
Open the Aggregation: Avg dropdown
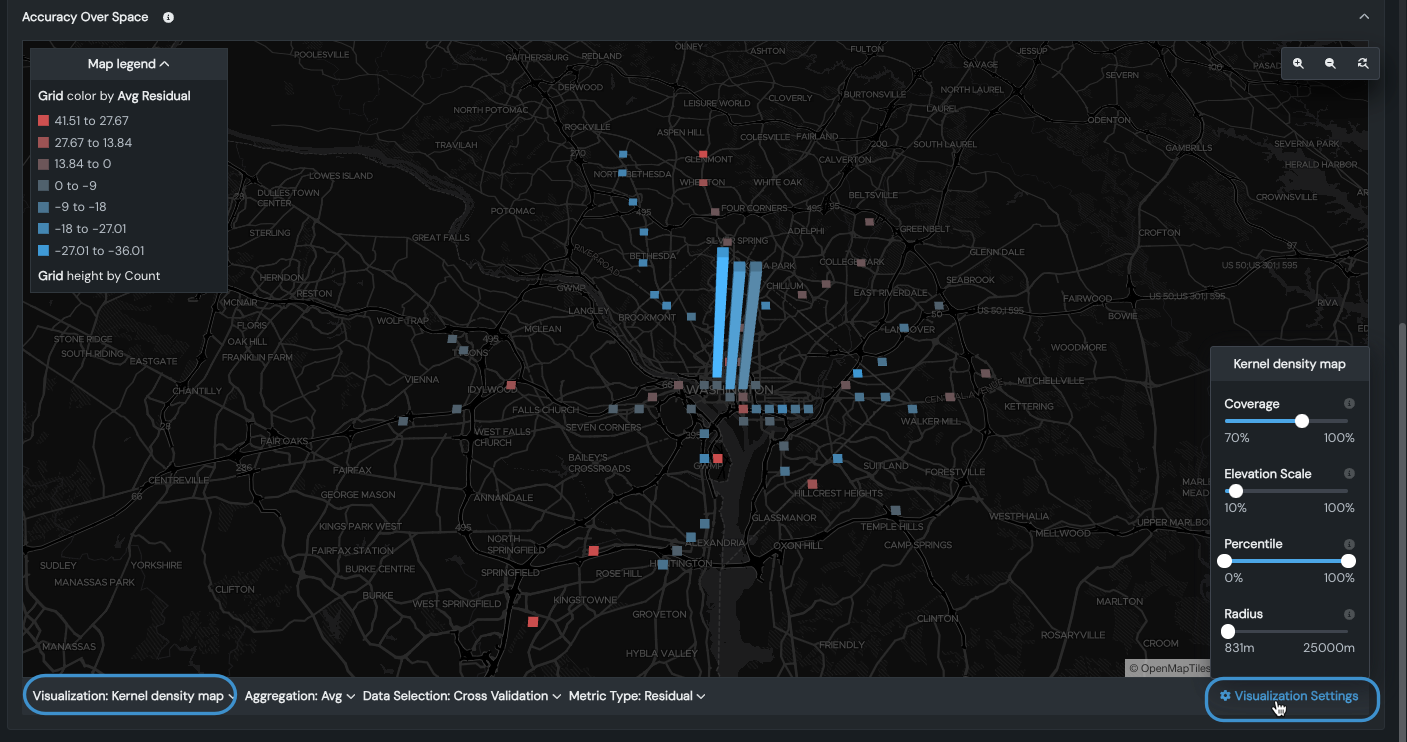coord(299,696)
